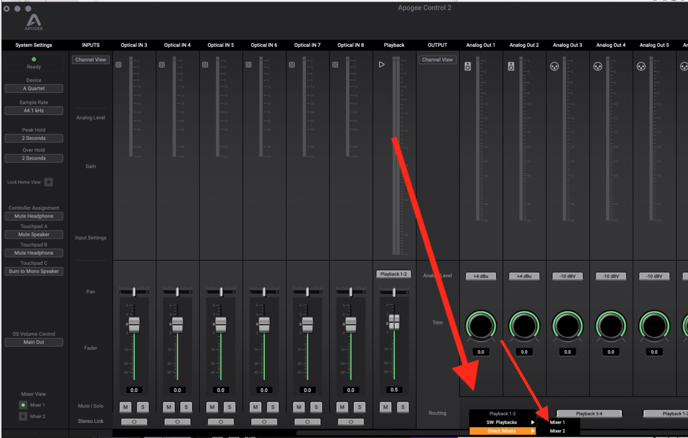
Task: Click the Playback channel fader handle
Action: 394,322
